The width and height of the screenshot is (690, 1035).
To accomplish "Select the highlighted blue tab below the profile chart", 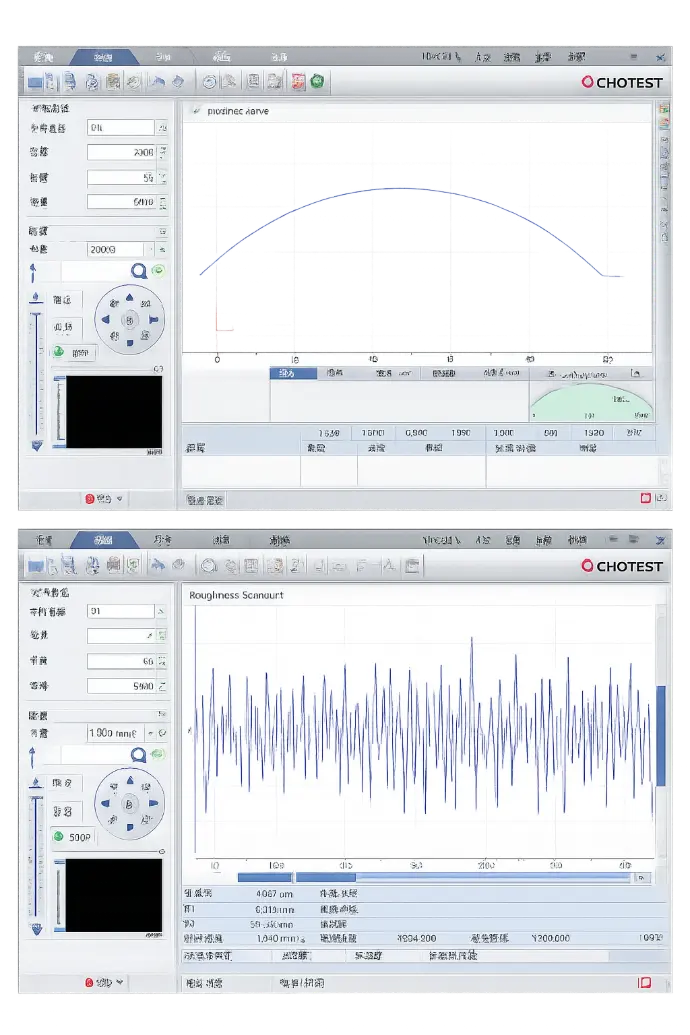I will pos(293,373).
